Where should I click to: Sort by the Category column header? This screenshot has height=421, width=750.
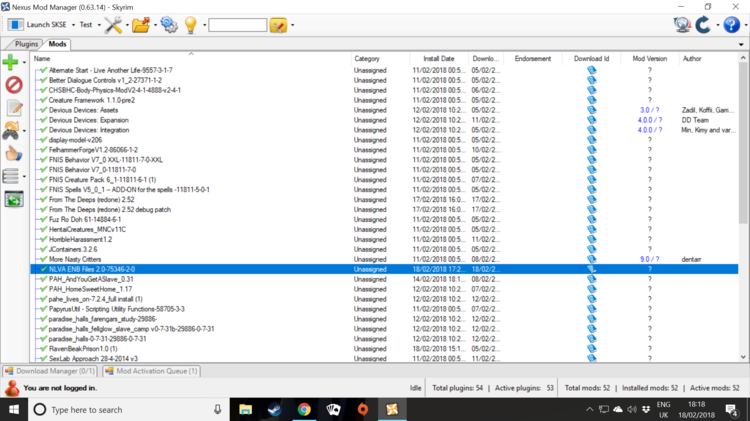(381, 58)
